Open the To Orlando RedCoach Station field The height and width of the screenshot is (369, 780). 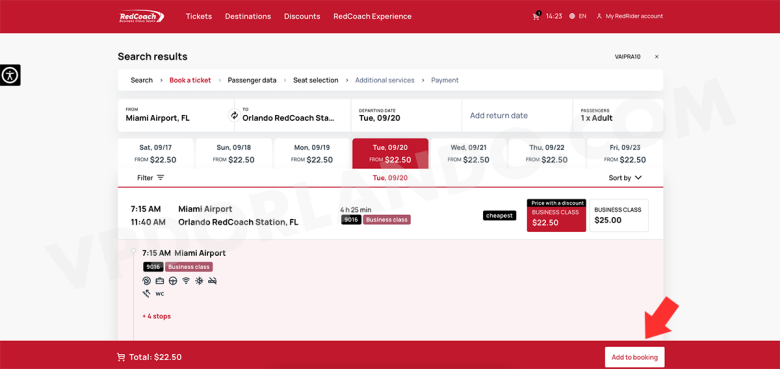(x=293, y=115)
